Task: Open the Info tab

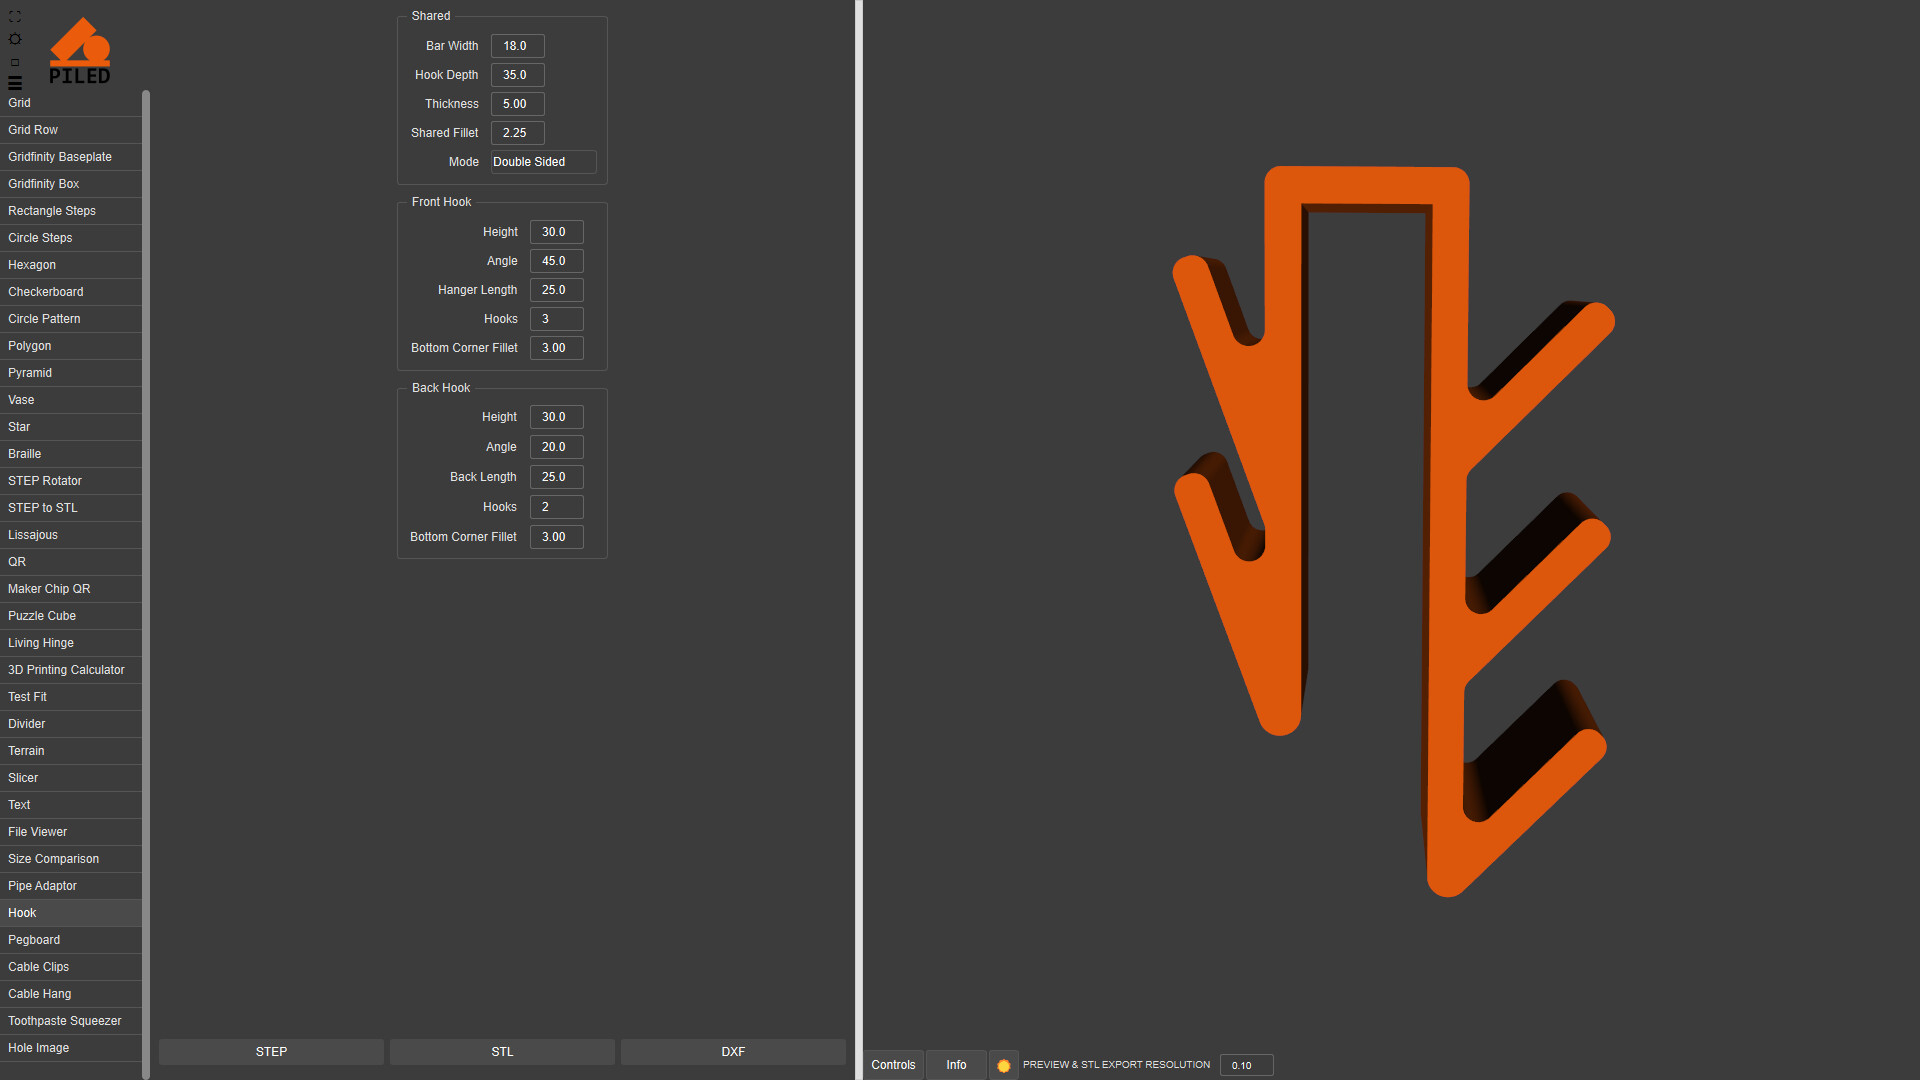Action: point(956,1065)
